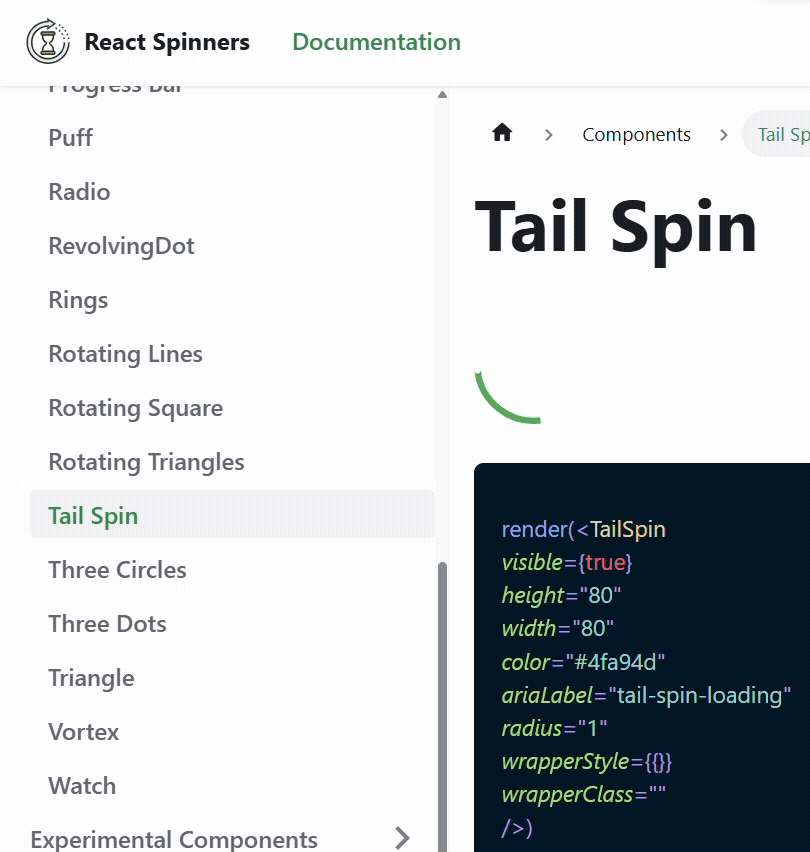The height and width of the screenshot is (852, 810).
Task: Open the Puff component page
Action: (70, 137)
